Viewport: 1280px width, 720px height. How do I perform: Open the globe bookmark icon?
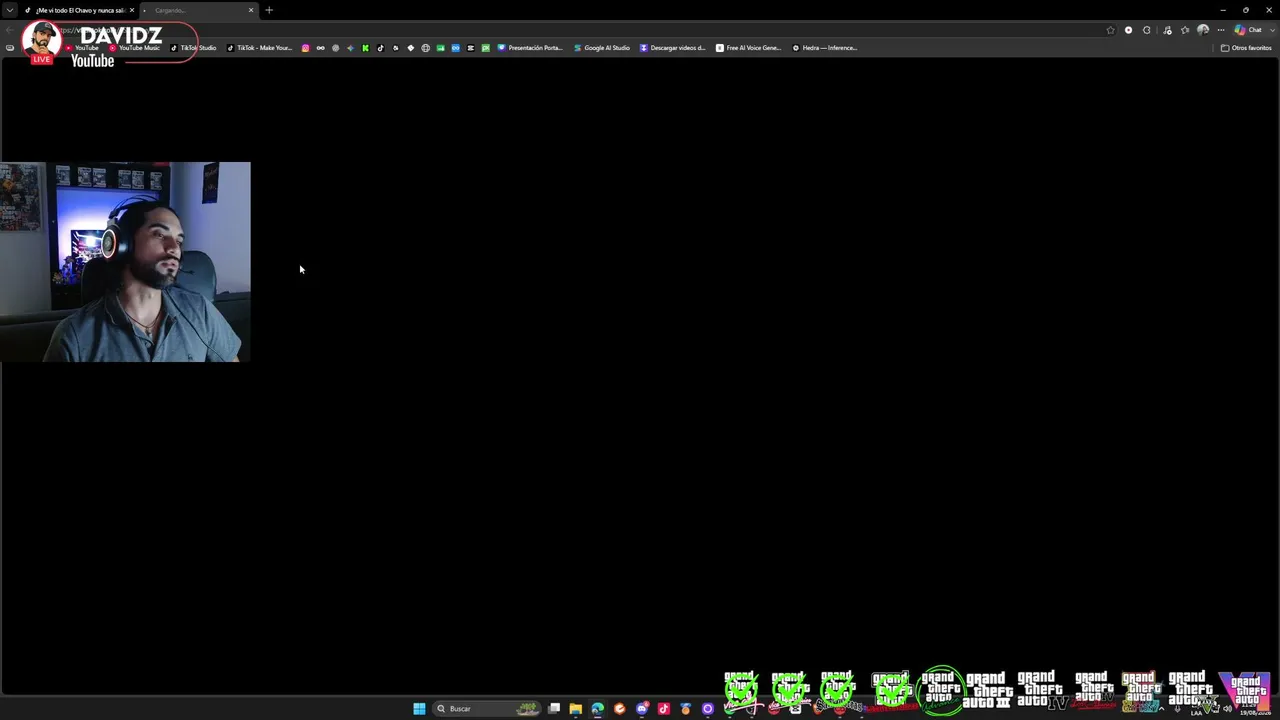click(425, 48)
